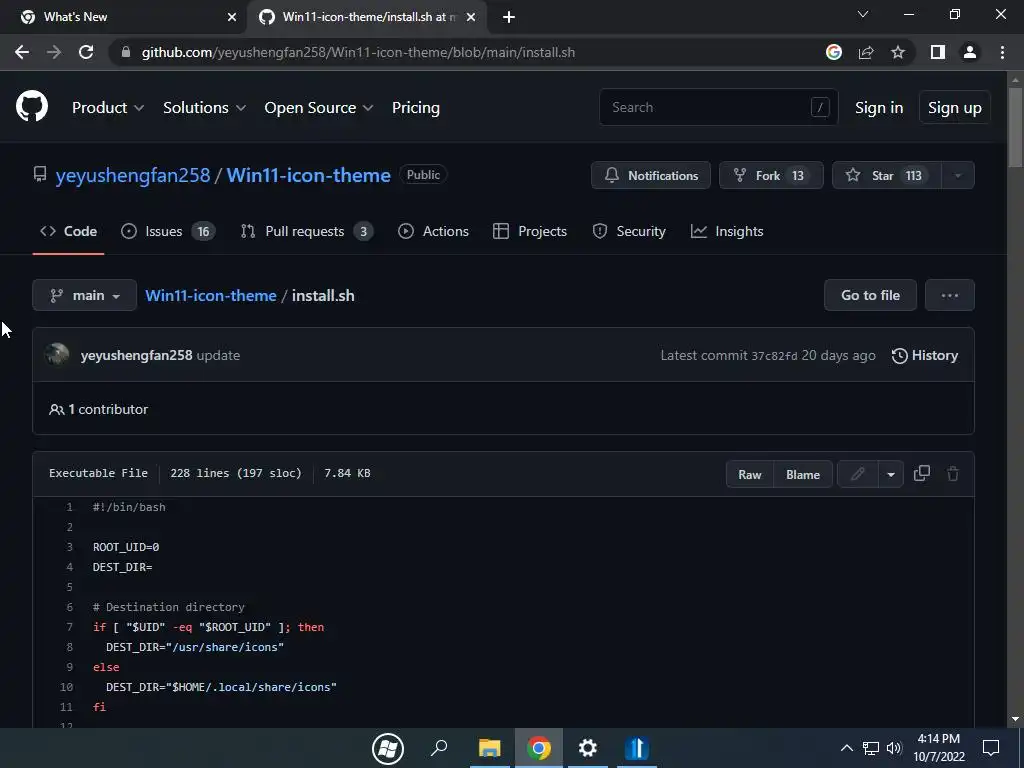The image size is (1024, 768).
Task: Open the notification center icon
Action: (991, 748)
